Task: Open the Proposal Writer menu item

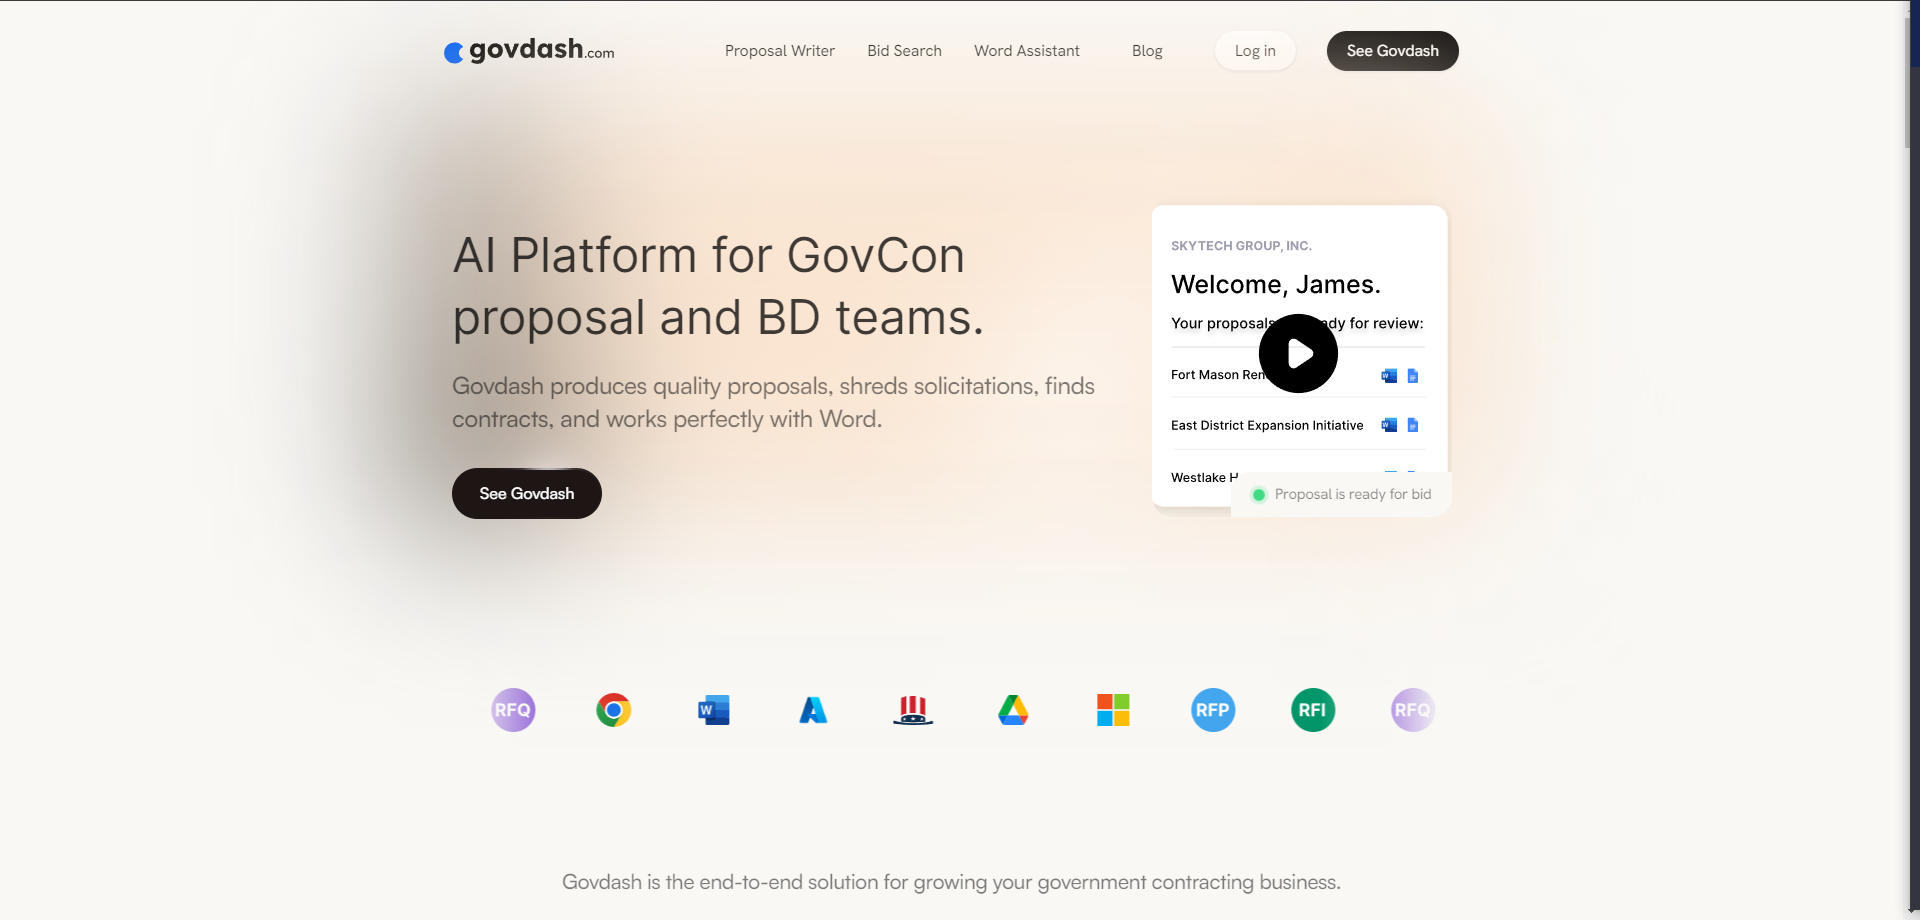Action: (779, 51)
